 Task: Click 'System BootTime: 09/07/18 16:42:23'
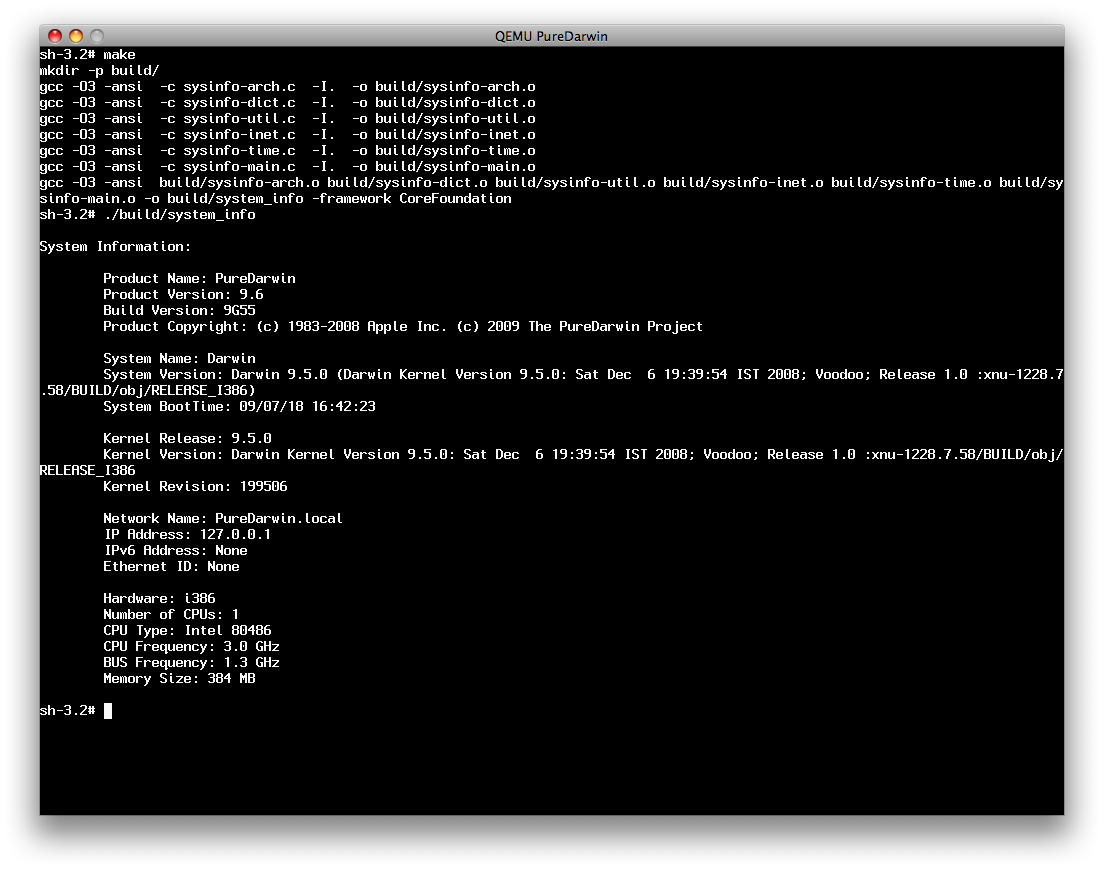(239, 407)
